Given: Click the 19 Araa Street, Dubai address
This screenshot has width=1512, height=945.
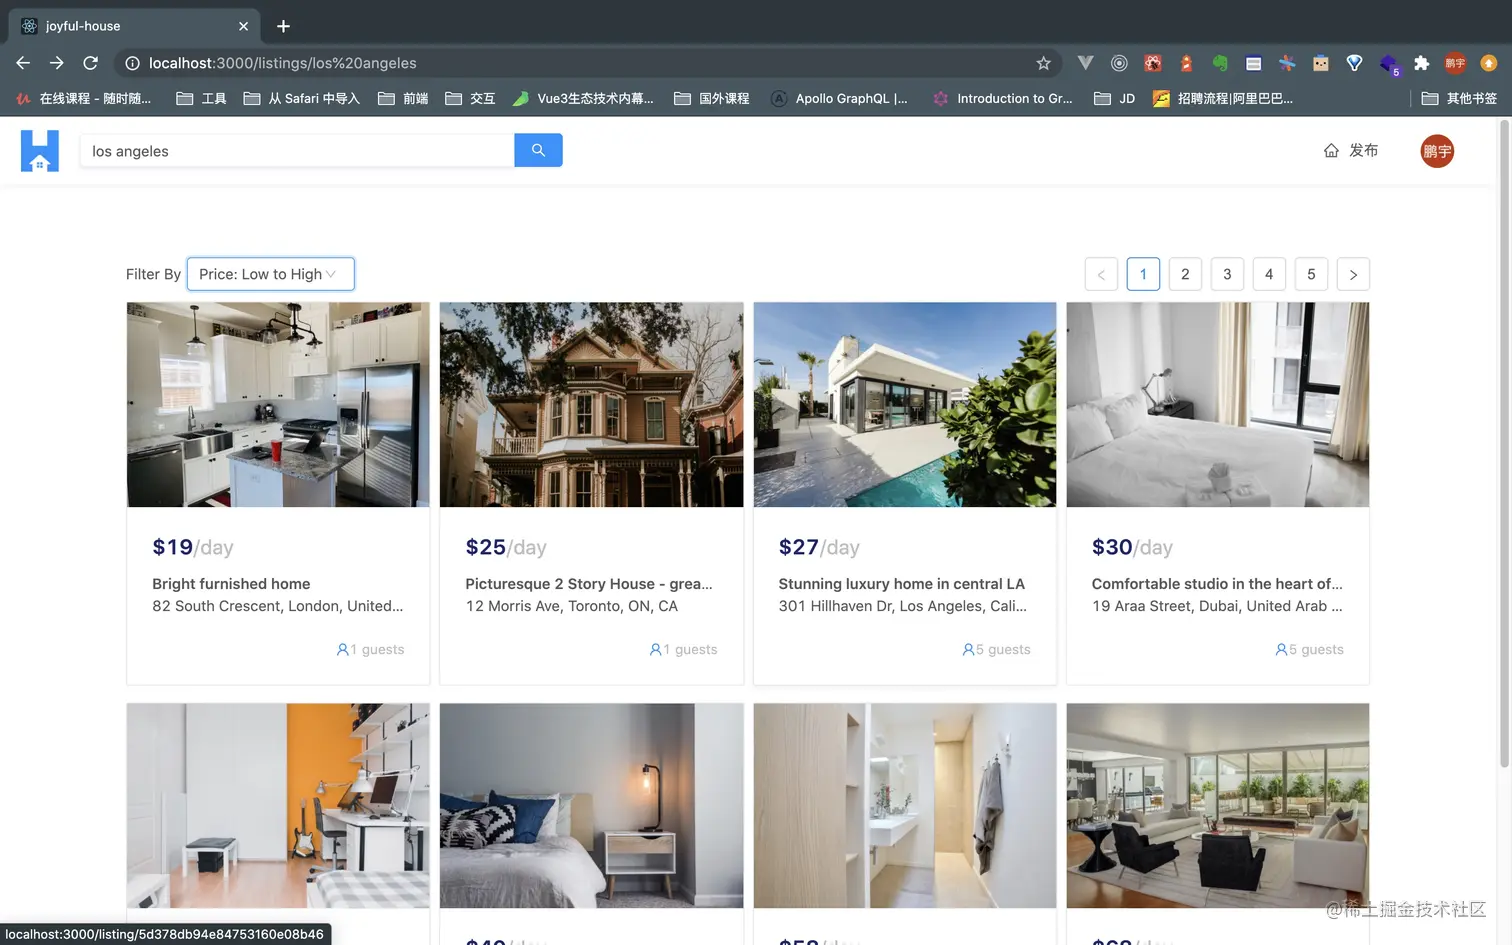Looking at the screenshot, I should 1217,606.
